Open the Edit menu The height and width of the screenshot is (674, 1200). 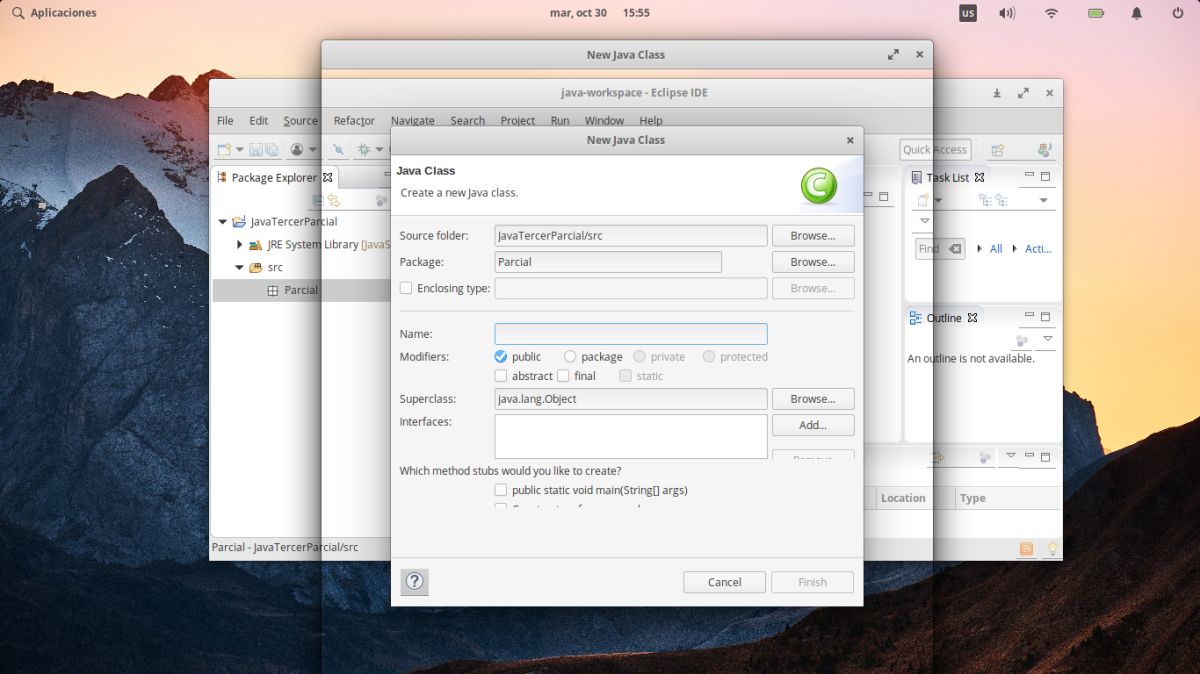[258, 120]
